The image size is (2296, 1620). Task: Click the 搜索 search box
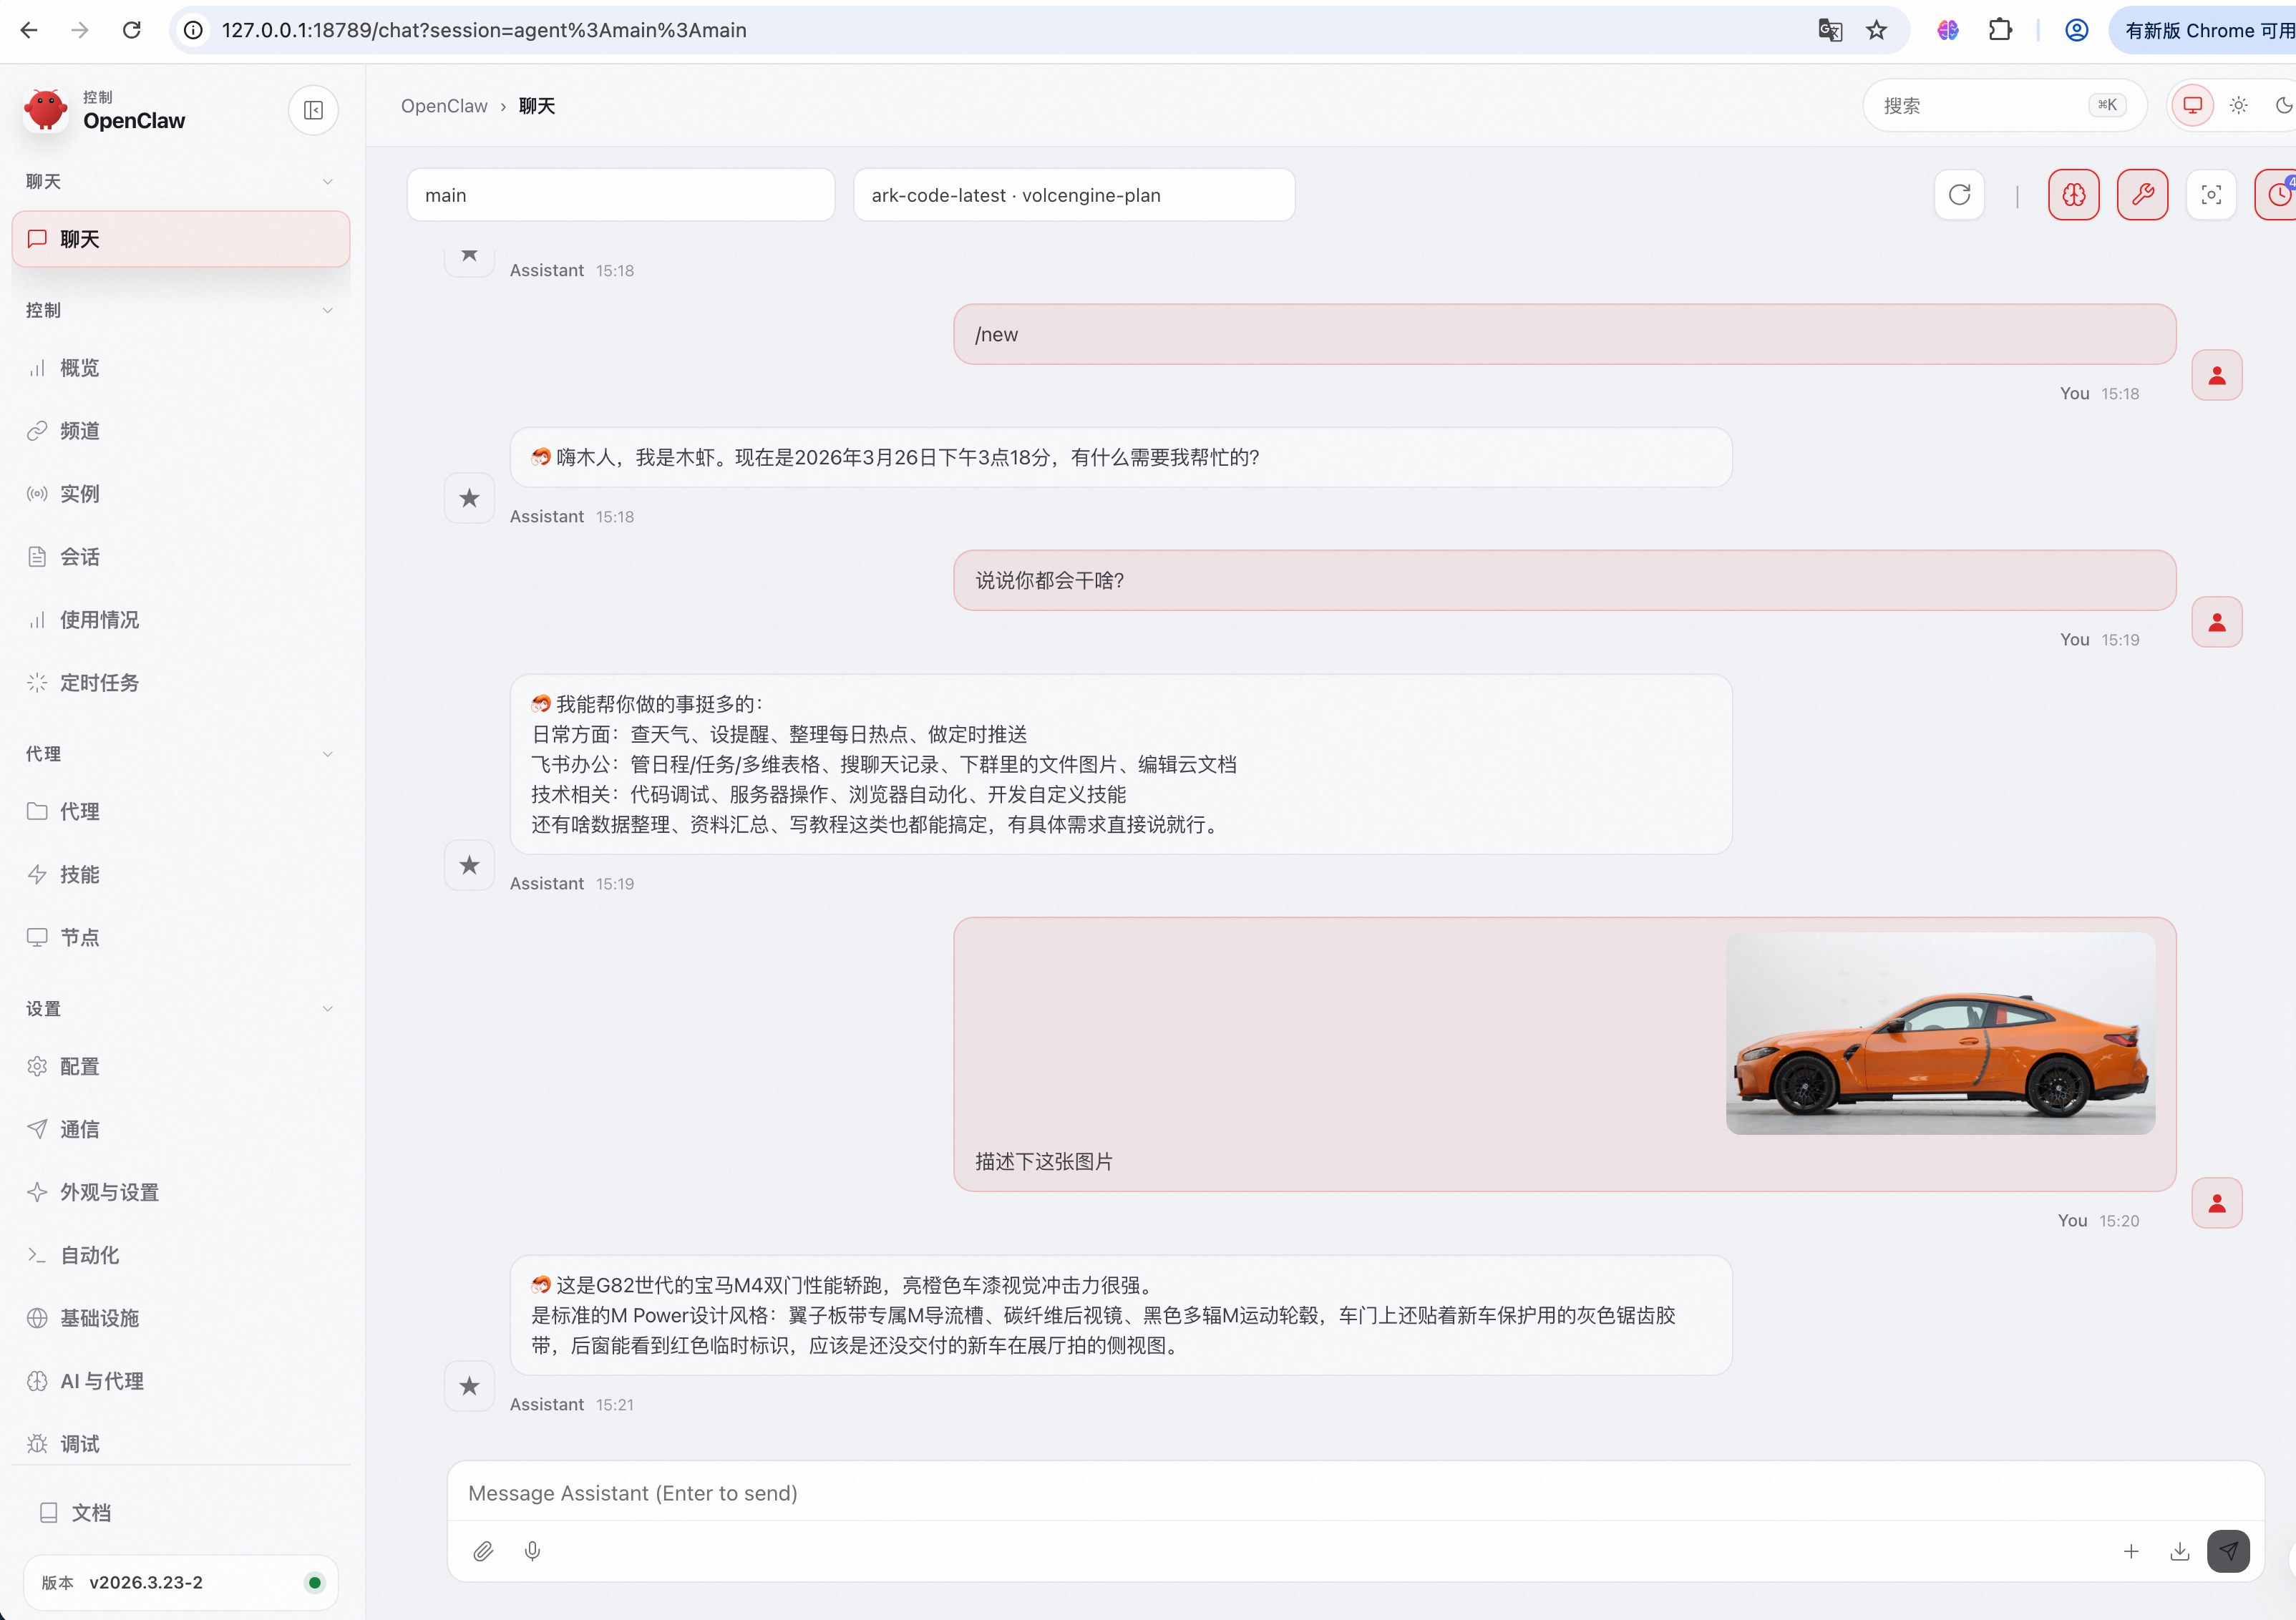click(x=2004, y=105)
